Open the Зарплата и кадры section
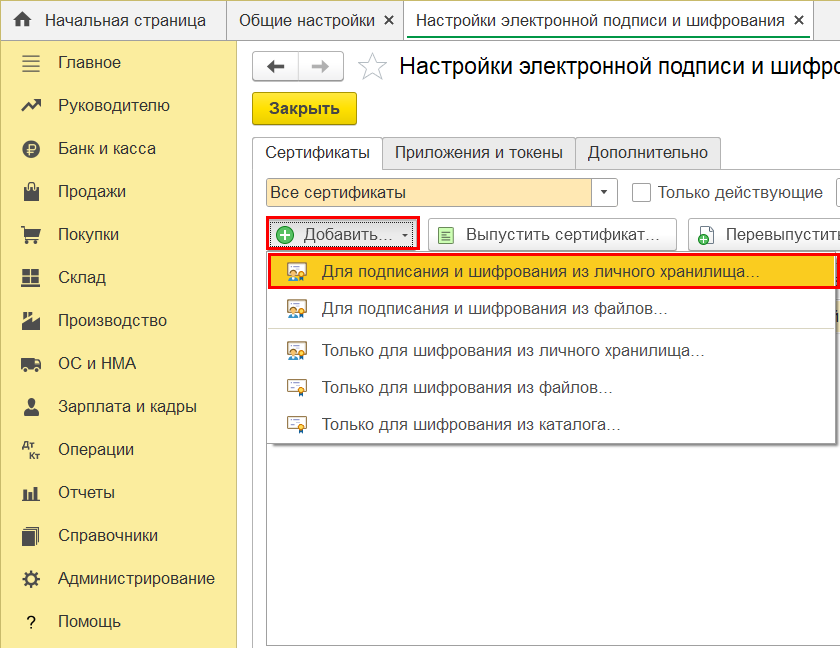 tap(118, 406)
